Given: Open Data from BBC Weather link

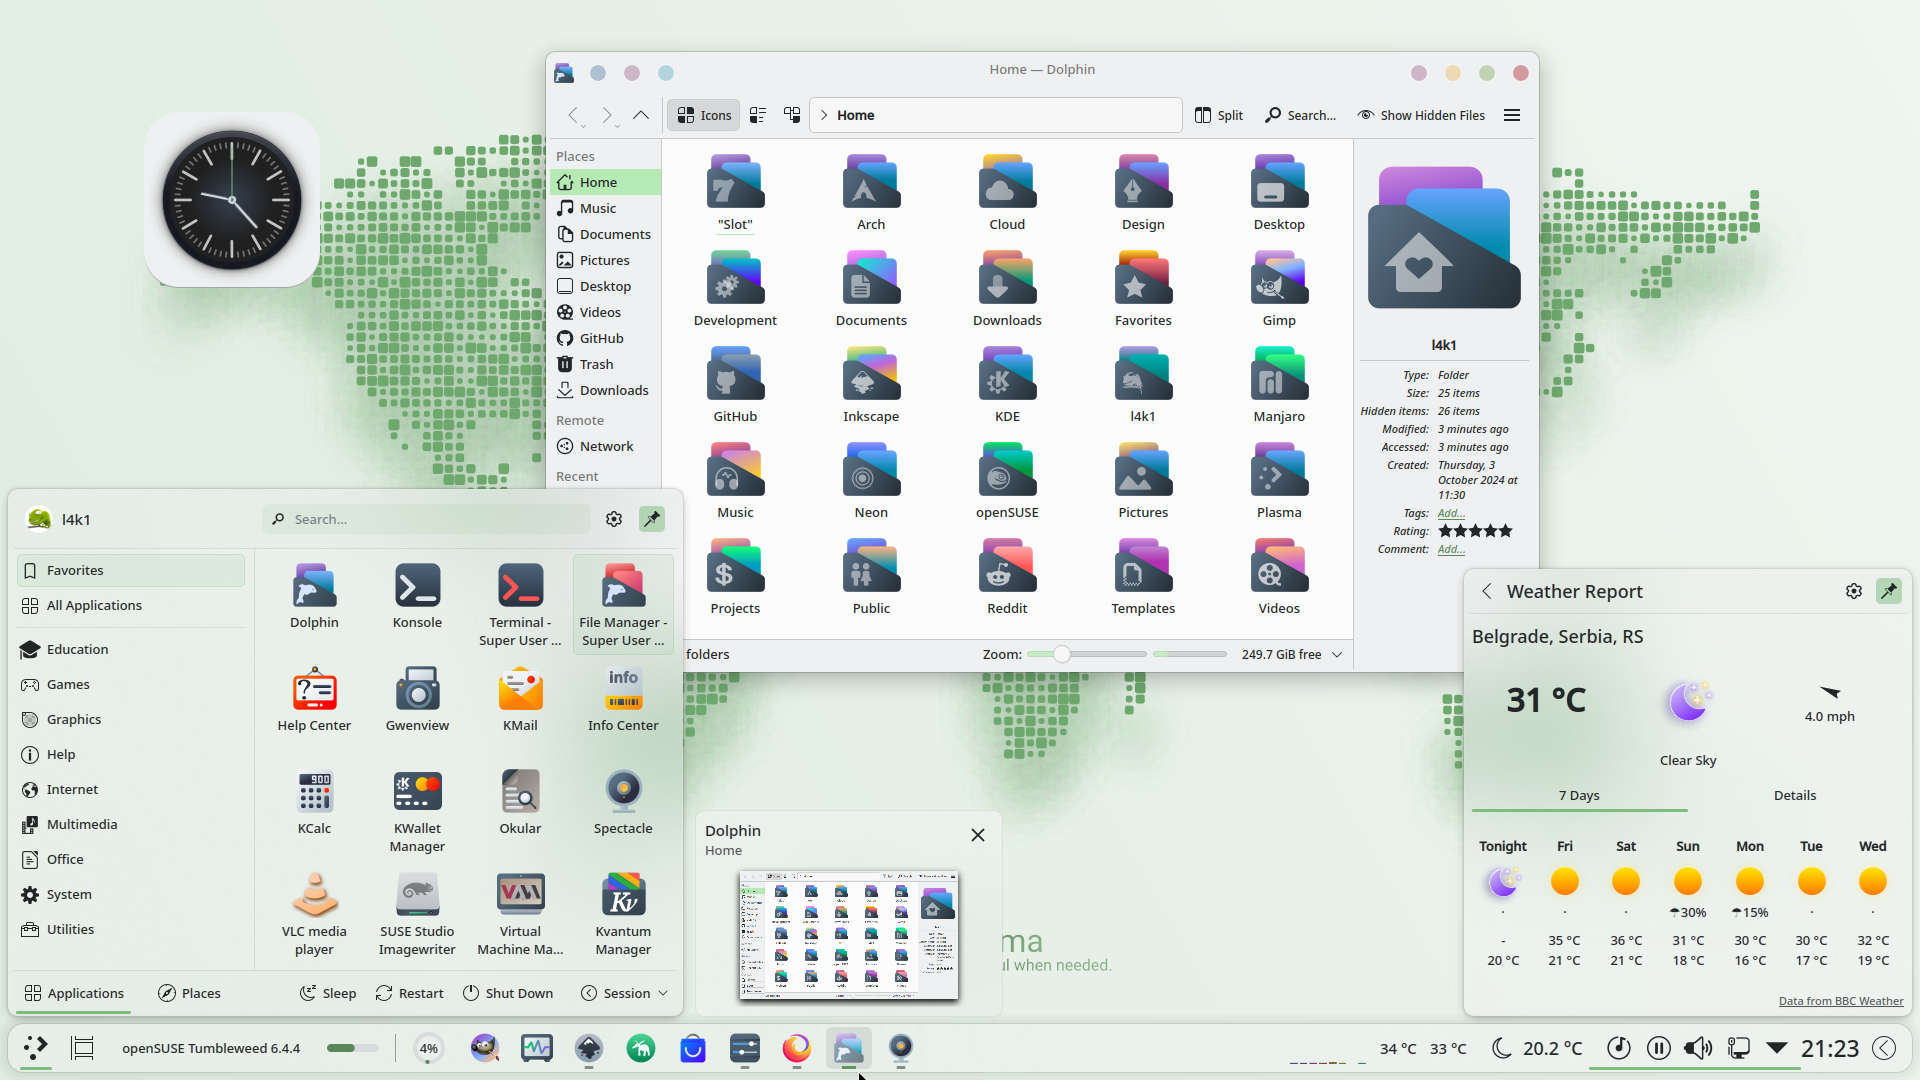Looking at the screenshot, I should pos(1840,1001).
